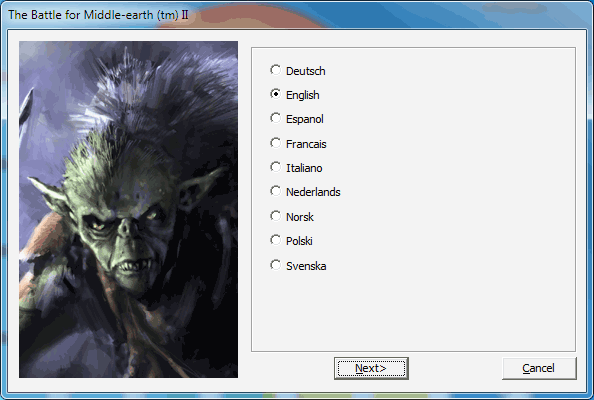Screen dimensions: 594x400
Task: Select the Svenska radio button circle
Action: [x=275, y=265]
